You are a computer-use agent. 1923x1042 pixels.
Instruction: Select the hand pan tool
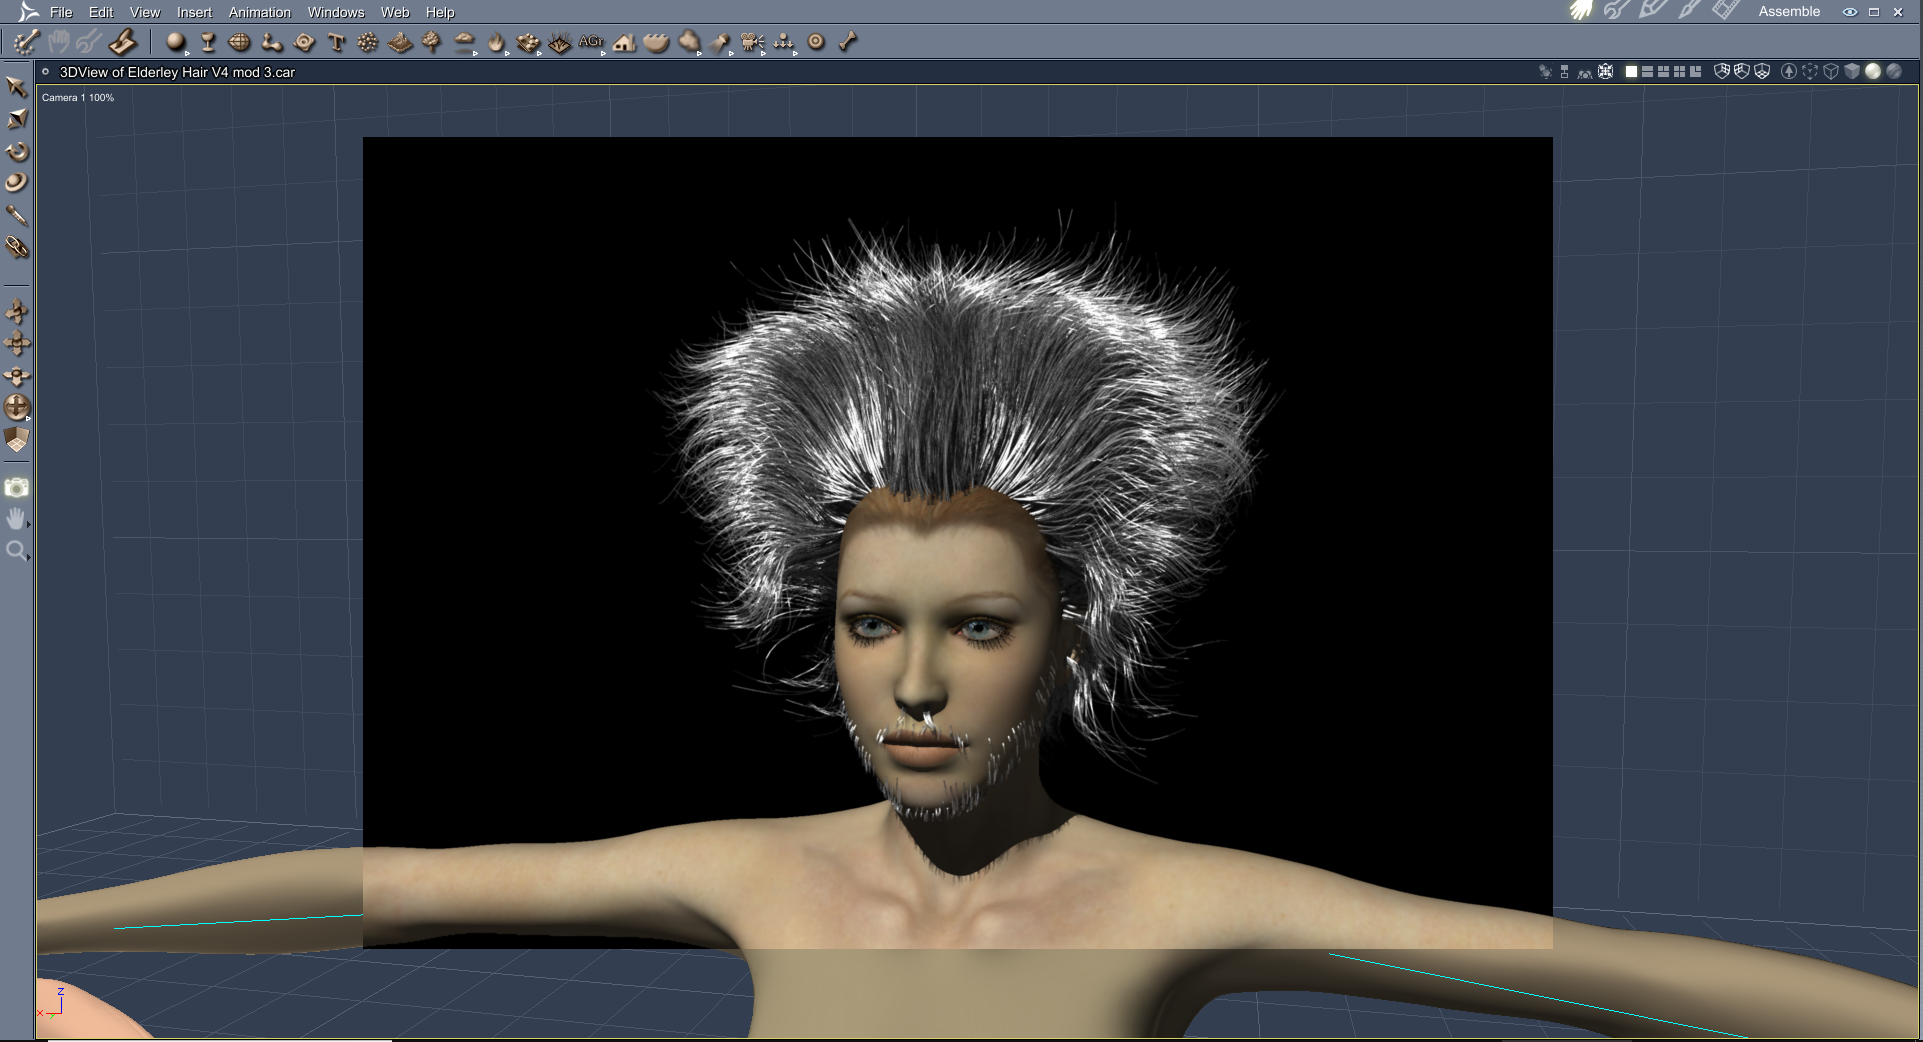[x=17, y=519]
